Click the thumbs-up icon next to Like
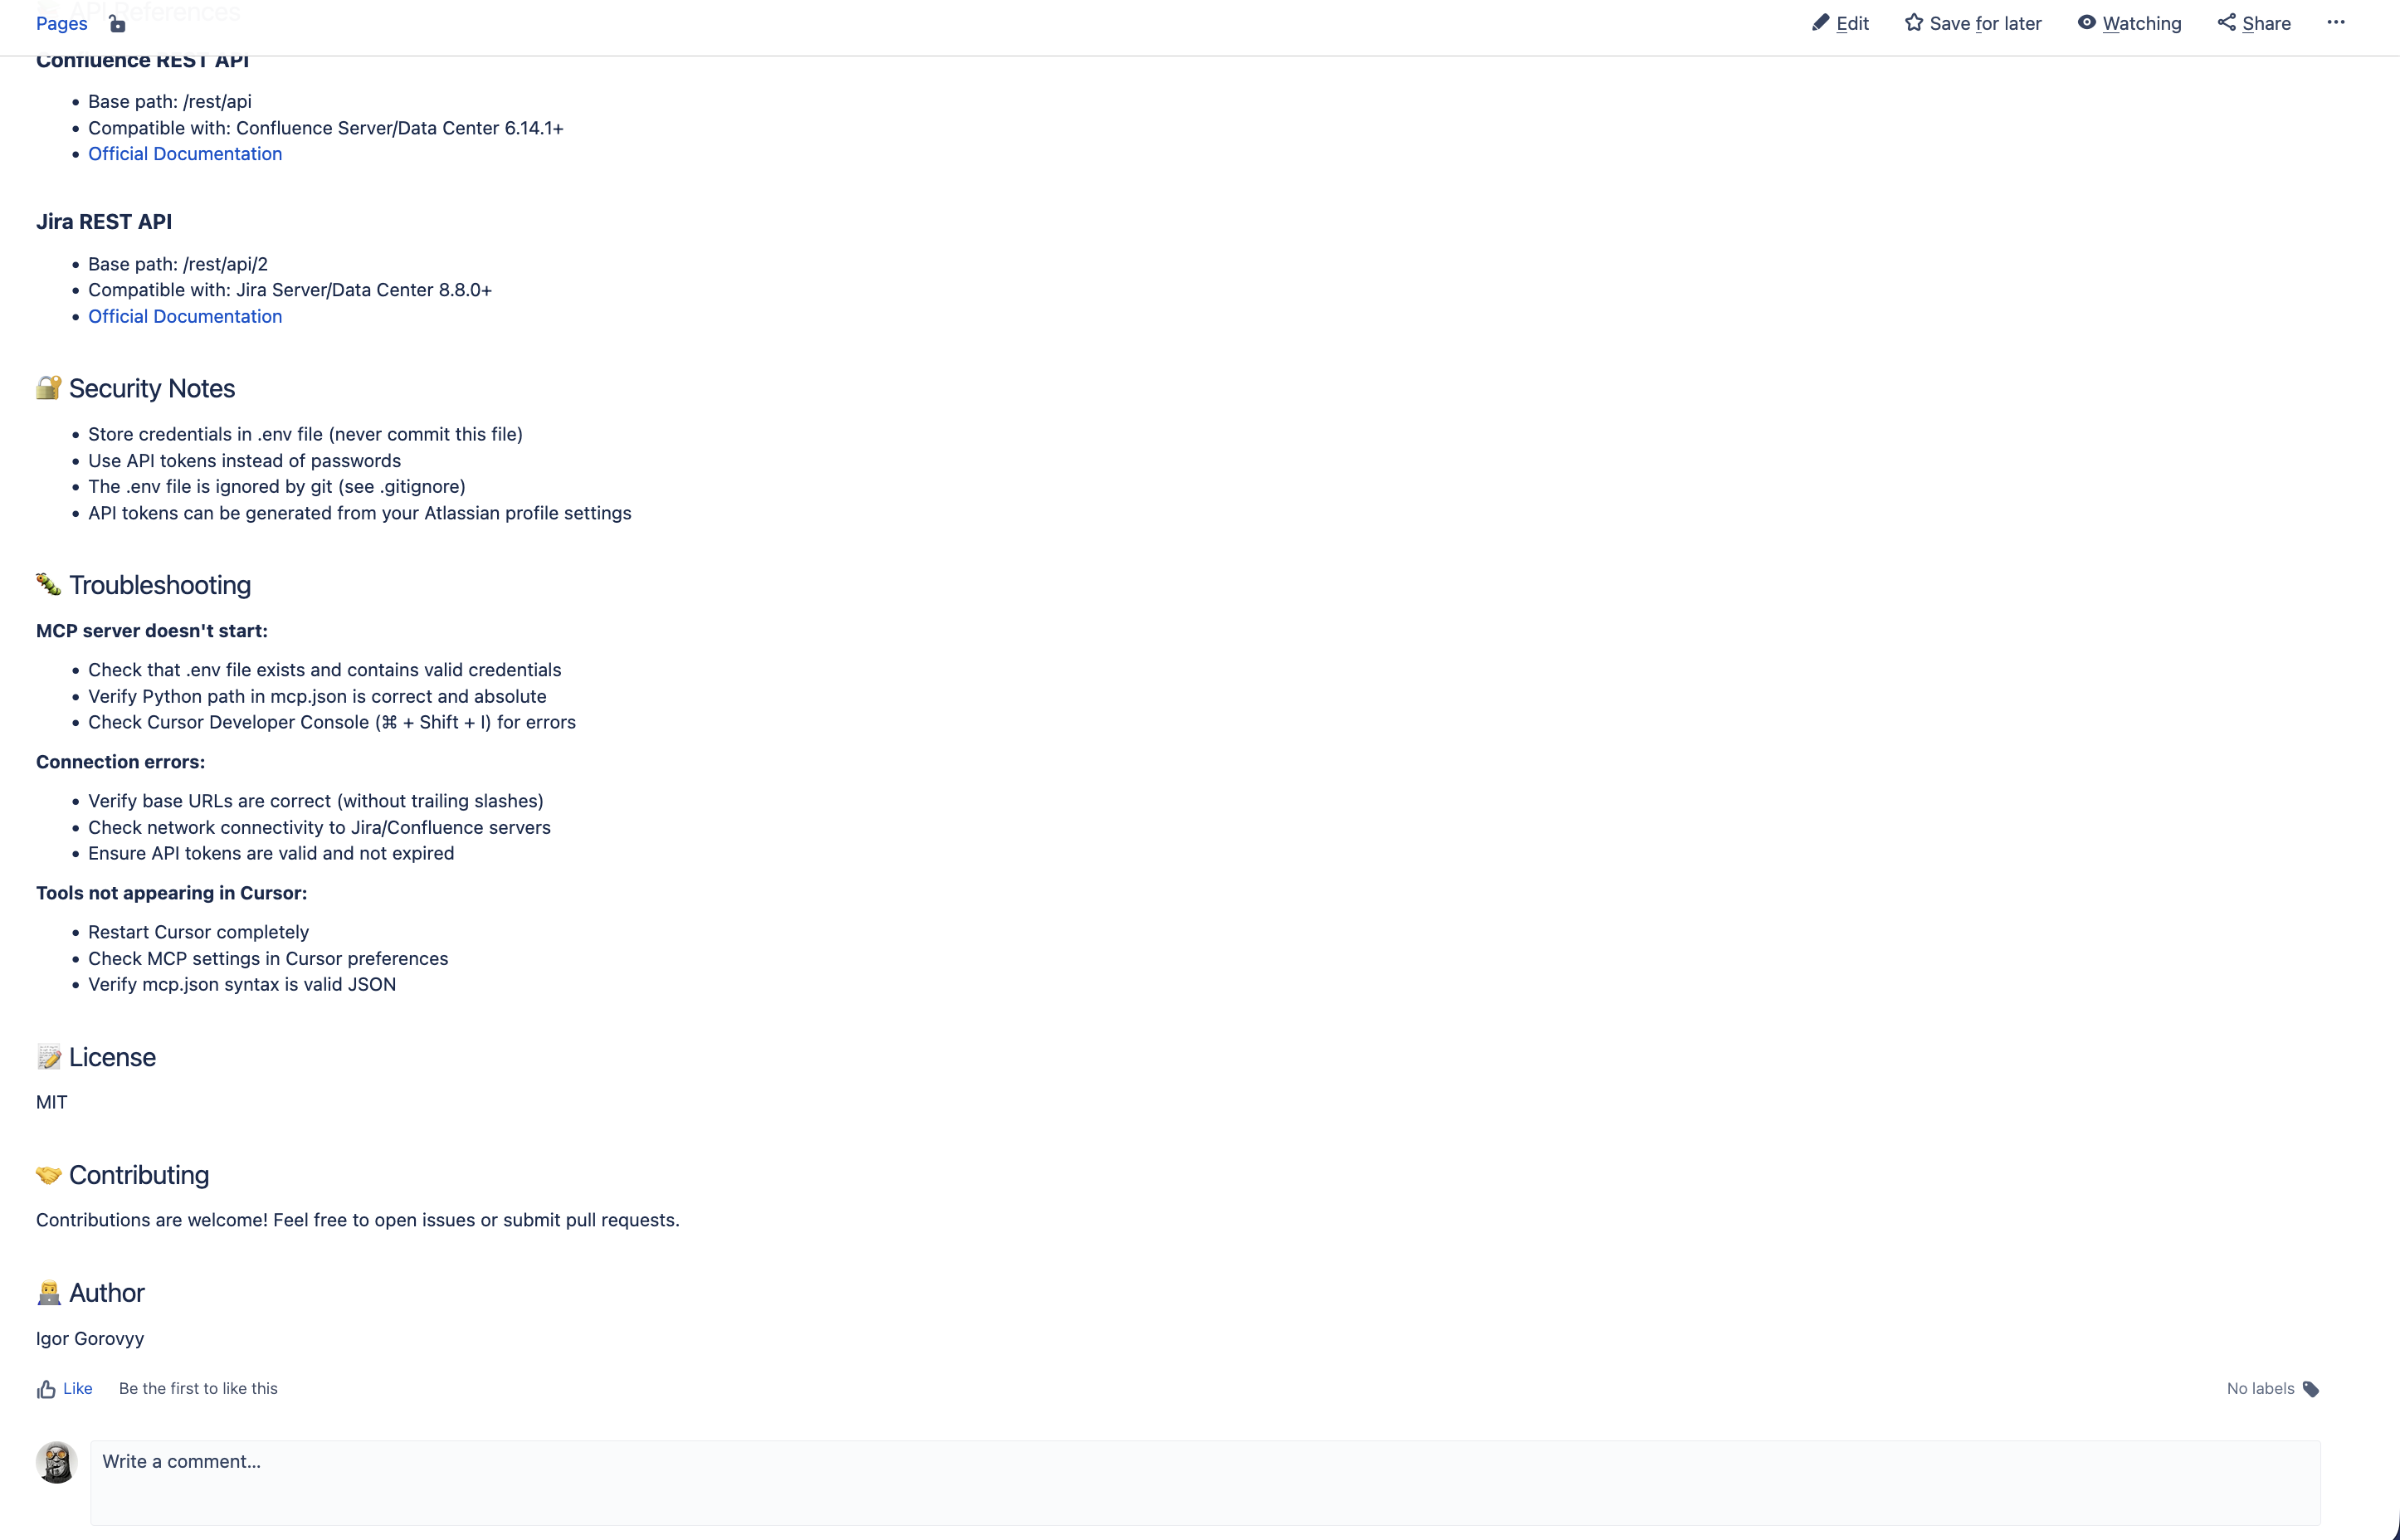This screenshot has width=2400, height=1540. [x=47, y=1389]
